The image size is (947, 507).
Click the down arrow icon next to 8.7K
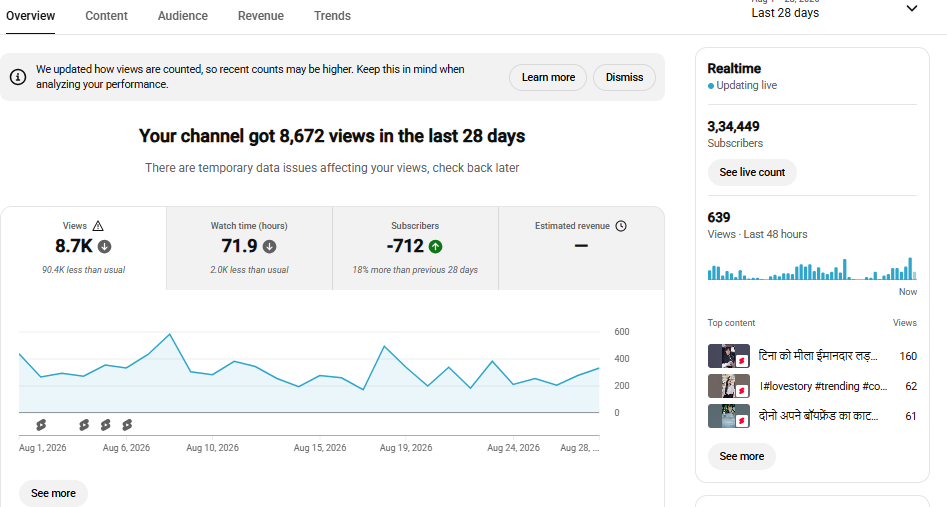click(x=104, y=247)
